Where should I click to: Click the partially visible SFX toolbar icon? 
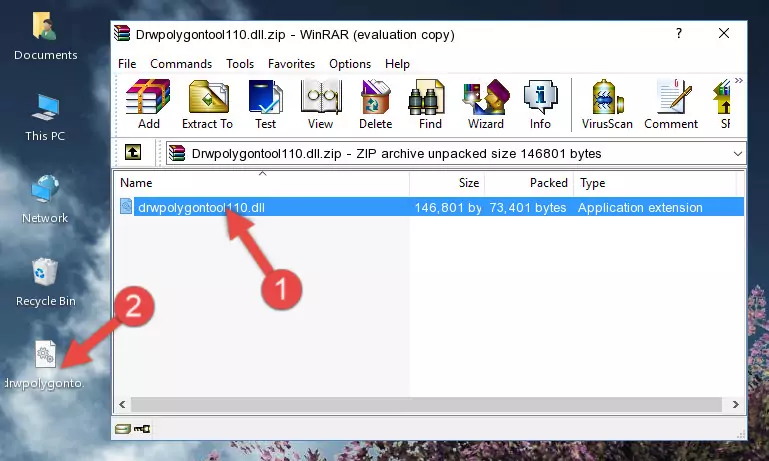(x=722, y=104)
